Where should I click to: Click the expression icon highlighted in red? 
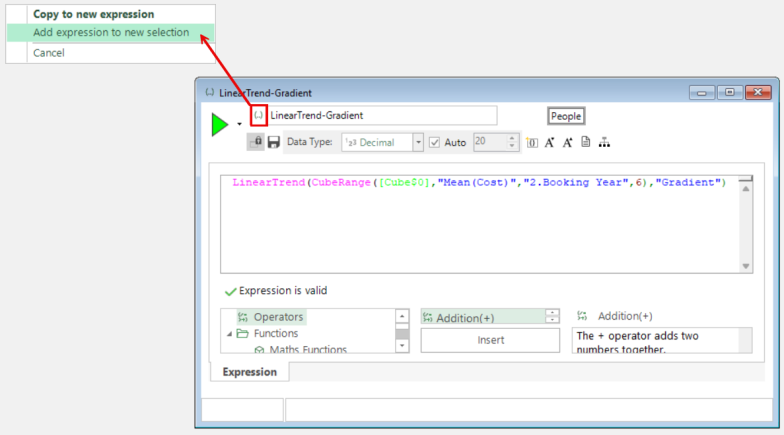coord(258,116)
